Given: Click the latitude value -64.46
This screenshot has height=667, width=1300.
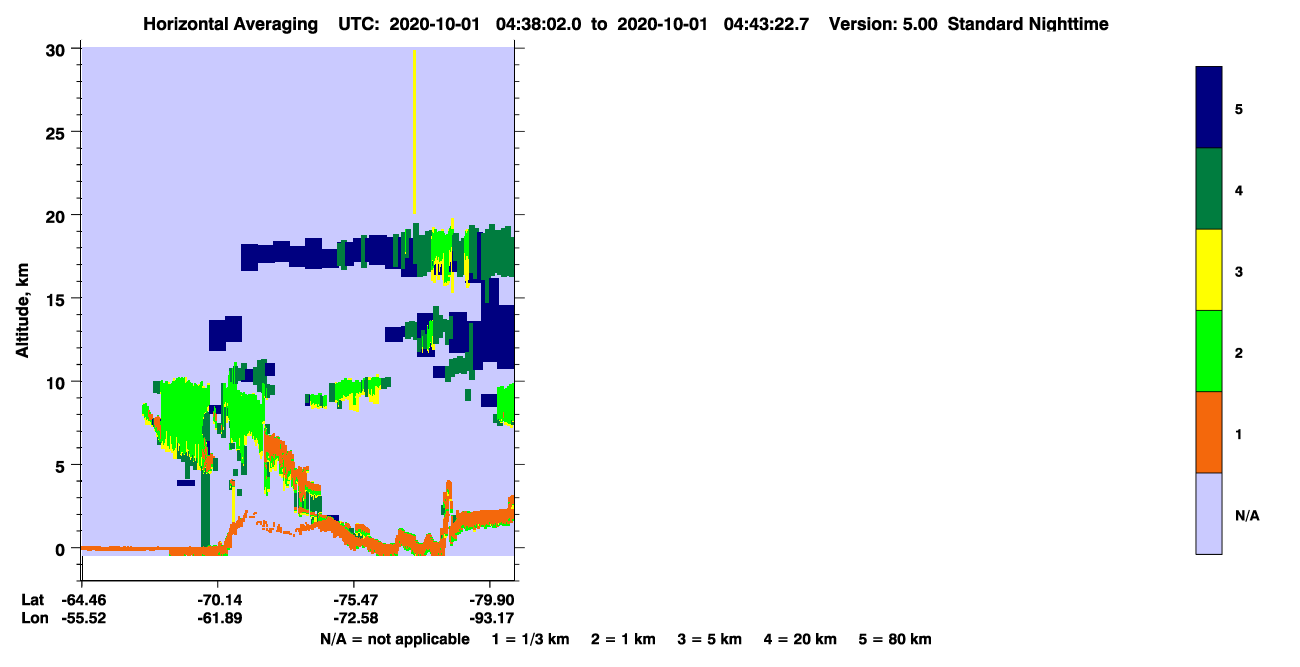Looking at the screenshot, I should (82, 599).
